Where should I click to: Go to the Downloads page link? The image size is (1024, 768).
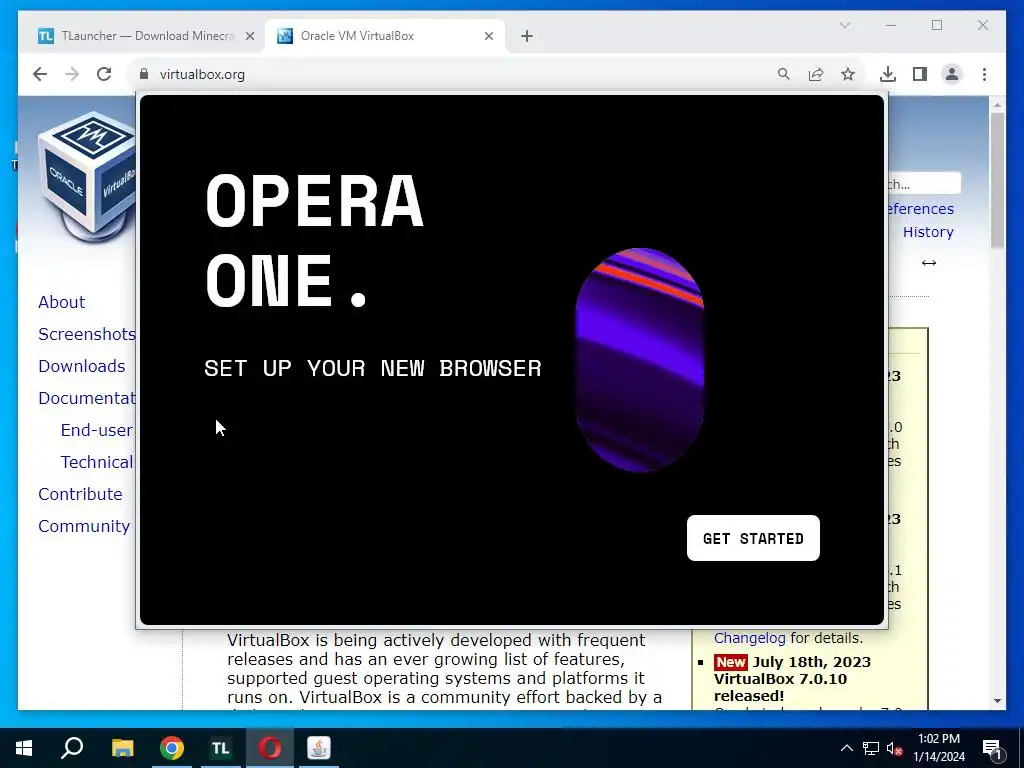pyautogui.click(x=82, y=366)
